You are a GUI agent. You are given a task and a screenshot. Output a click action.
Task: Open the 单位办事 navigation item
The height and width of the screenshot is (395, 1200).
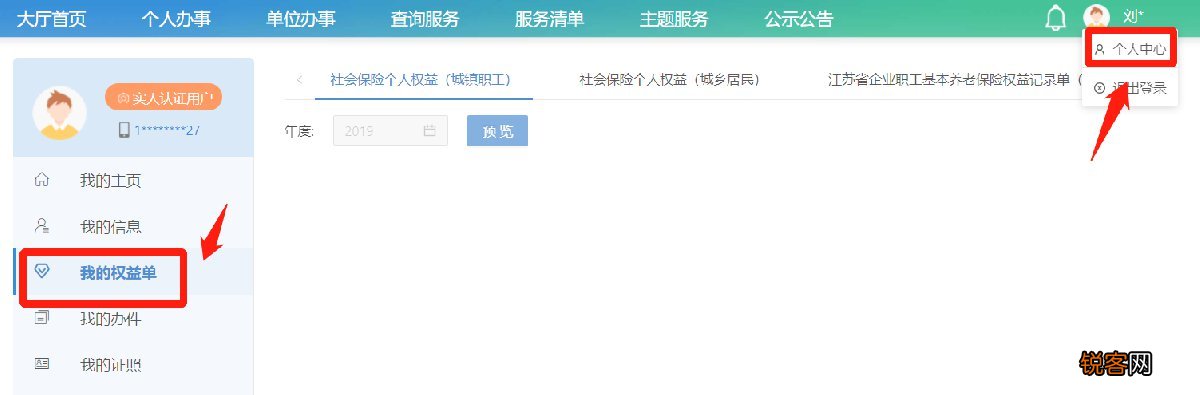(x=301, y=19)
